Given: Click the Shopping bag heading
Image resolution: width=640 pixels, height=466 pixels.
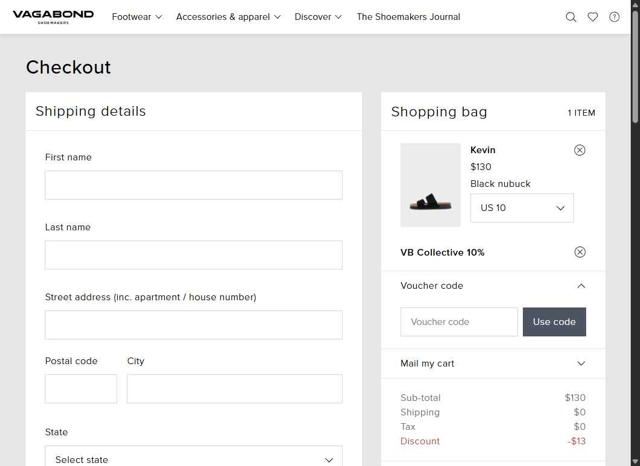Looking at the screenshot, I should pyautogui.click(x=439, y=112).
